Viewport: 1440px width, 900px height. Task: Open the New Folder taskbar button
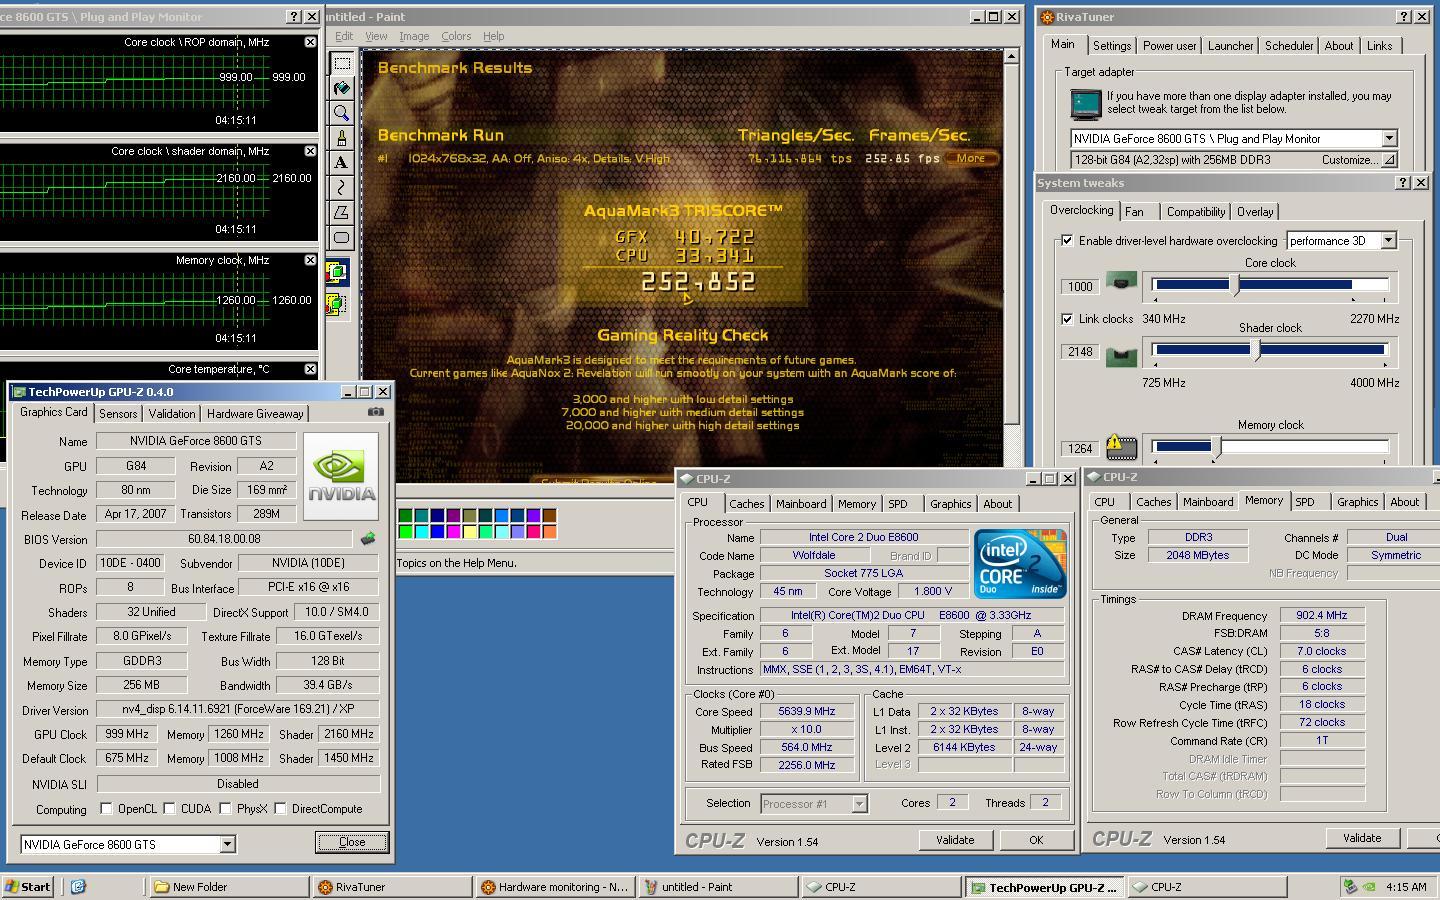click(229, 886)
